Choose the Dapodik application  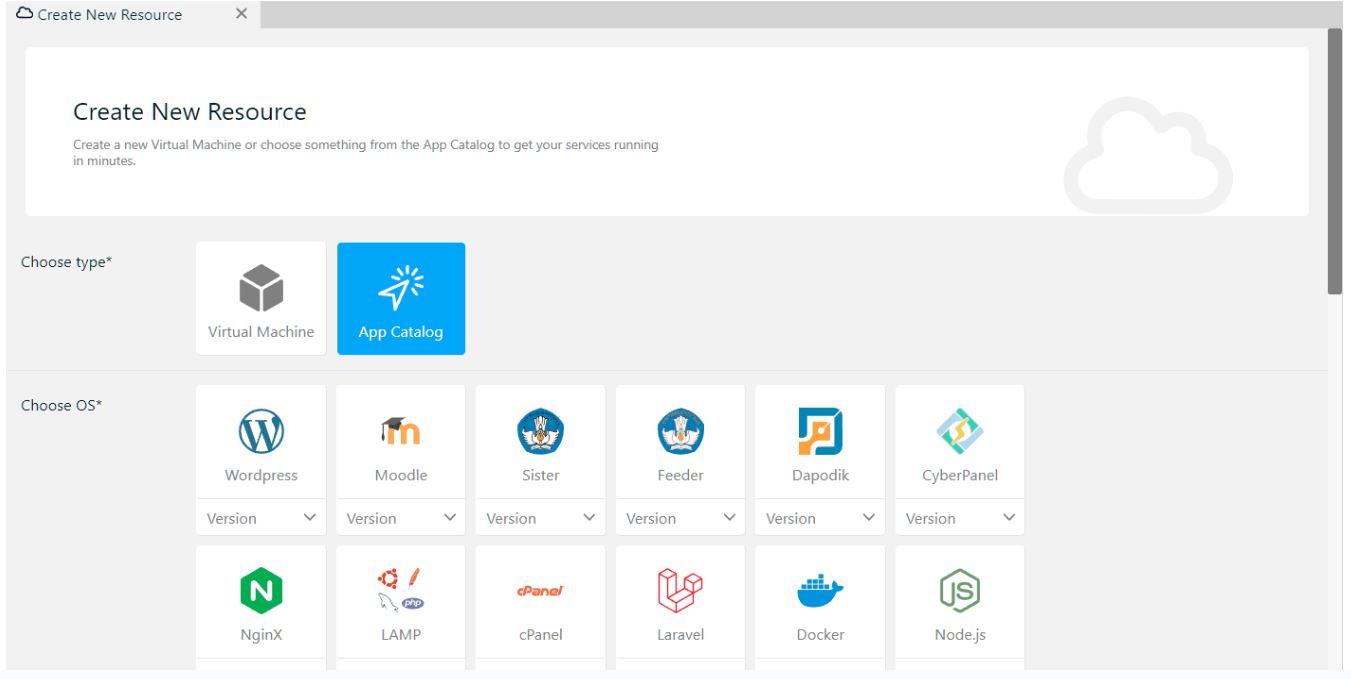coord(820,430)
